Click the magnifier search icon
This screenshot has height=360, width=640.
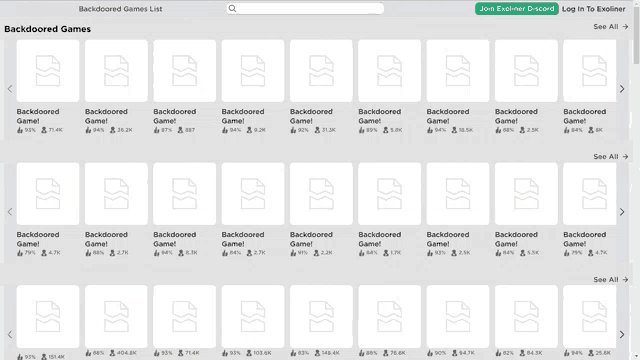point(232,9)
